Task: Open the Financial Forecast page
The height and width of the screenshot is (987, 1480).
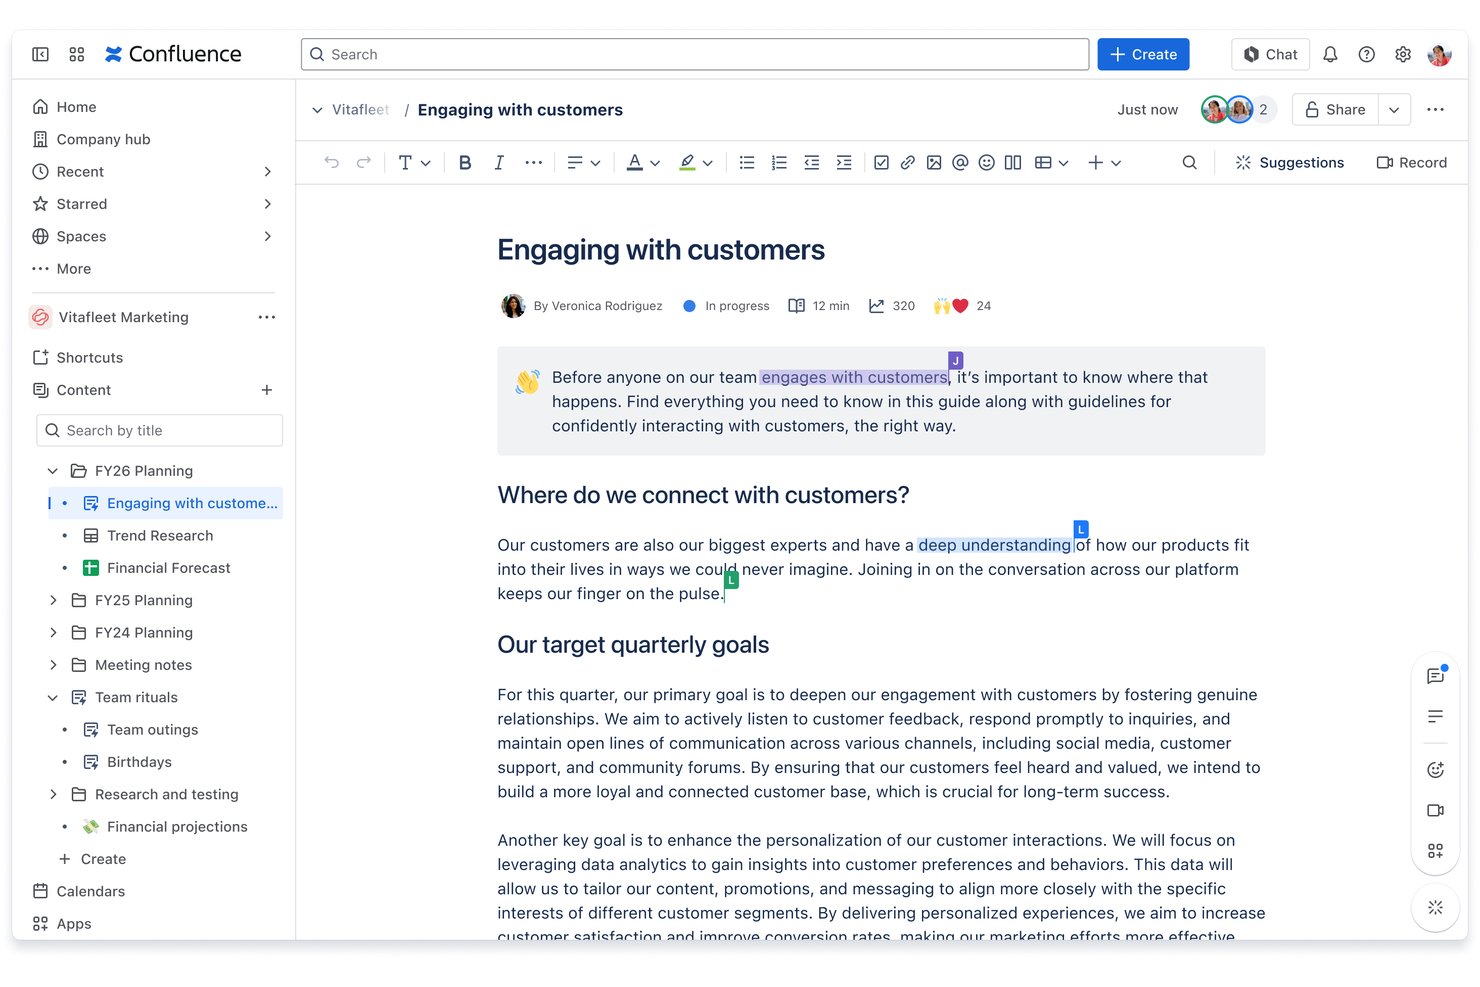Action: [x=168, y=568]
